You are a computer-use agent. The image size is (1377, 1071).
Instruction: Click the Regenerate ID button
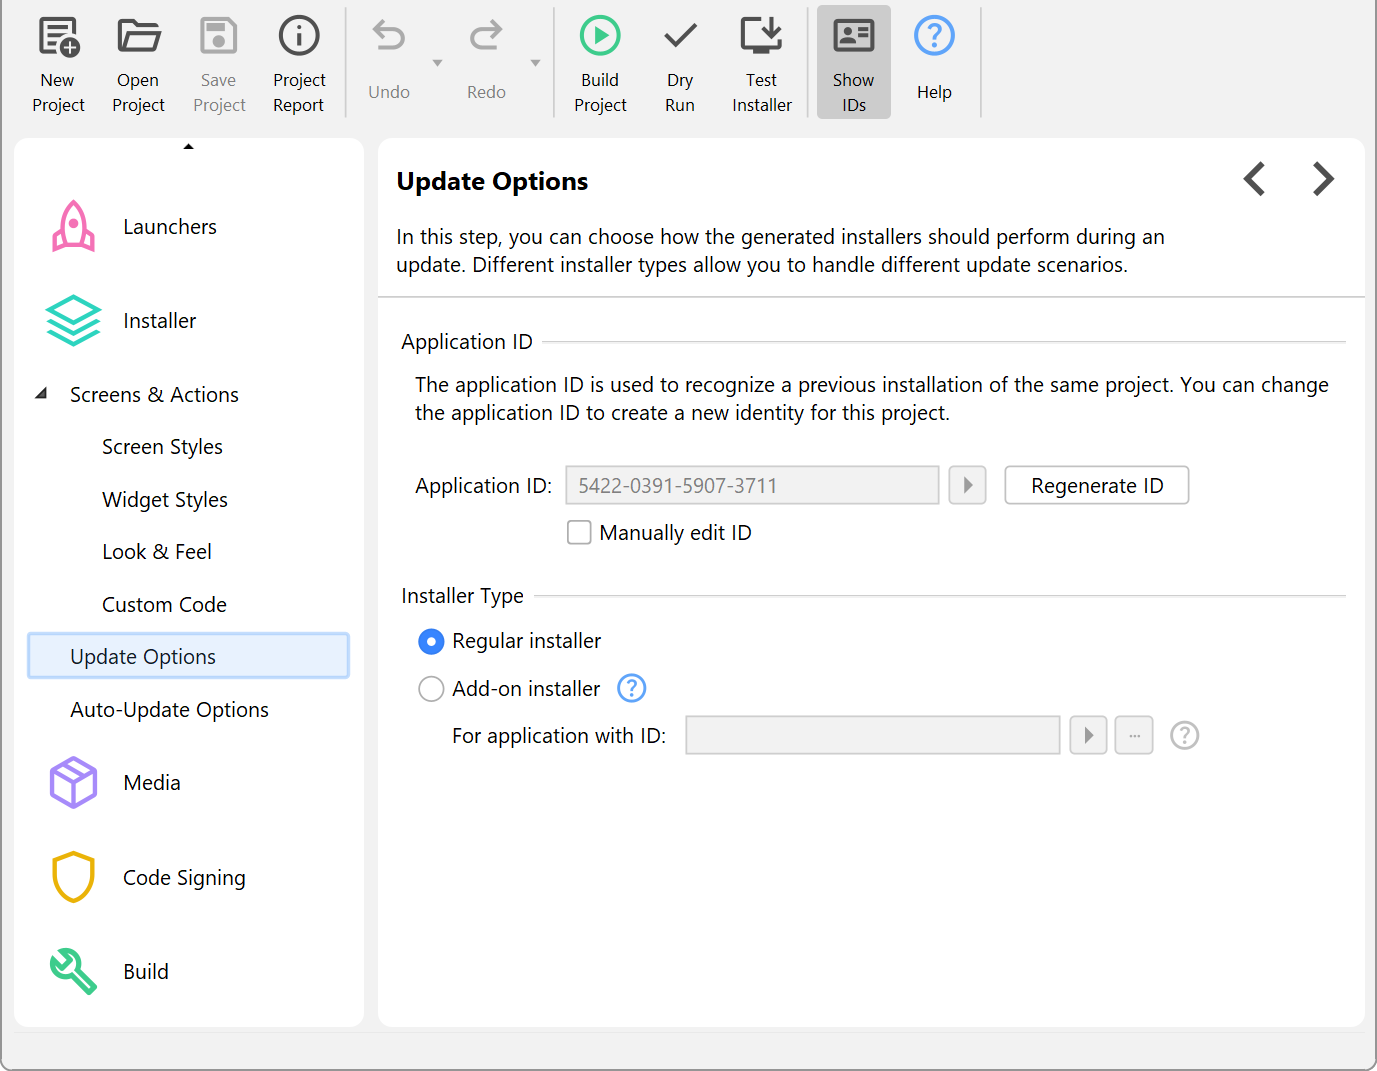[1096, 486]
